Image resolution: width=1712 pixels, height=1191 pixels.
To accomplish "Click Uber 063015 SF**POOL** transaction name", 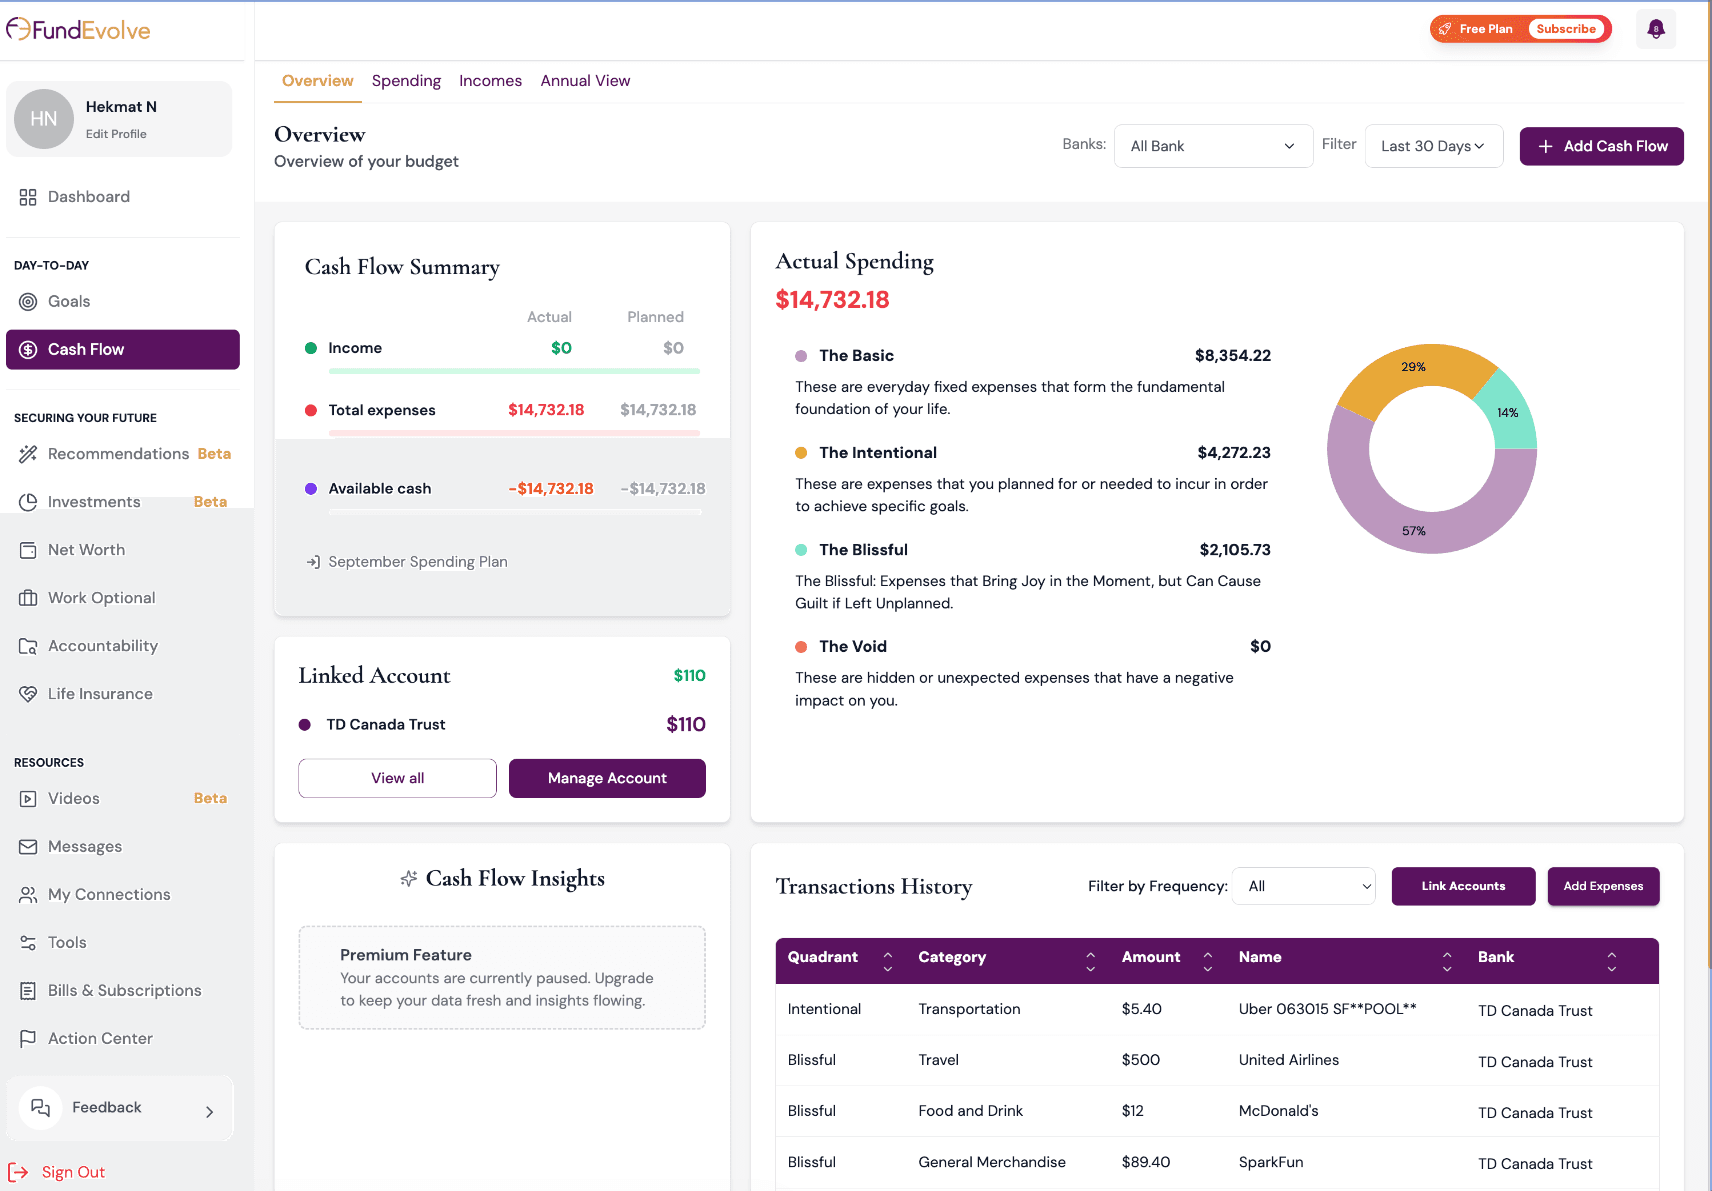I will tap(1327, 1009).
